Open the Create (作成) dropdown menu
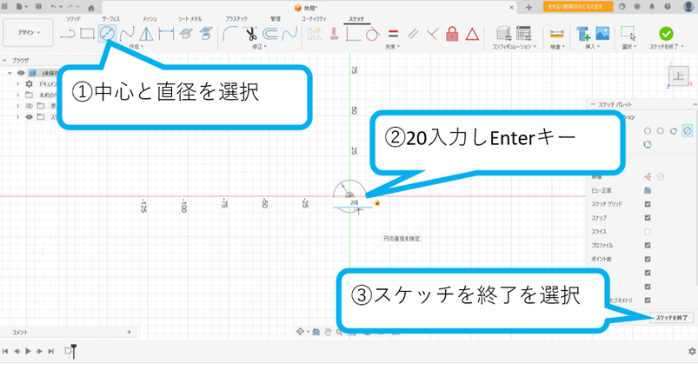Image resolution: width=698 pixels, height=365 pixels. pyautogui.click(x=136, y=47)
